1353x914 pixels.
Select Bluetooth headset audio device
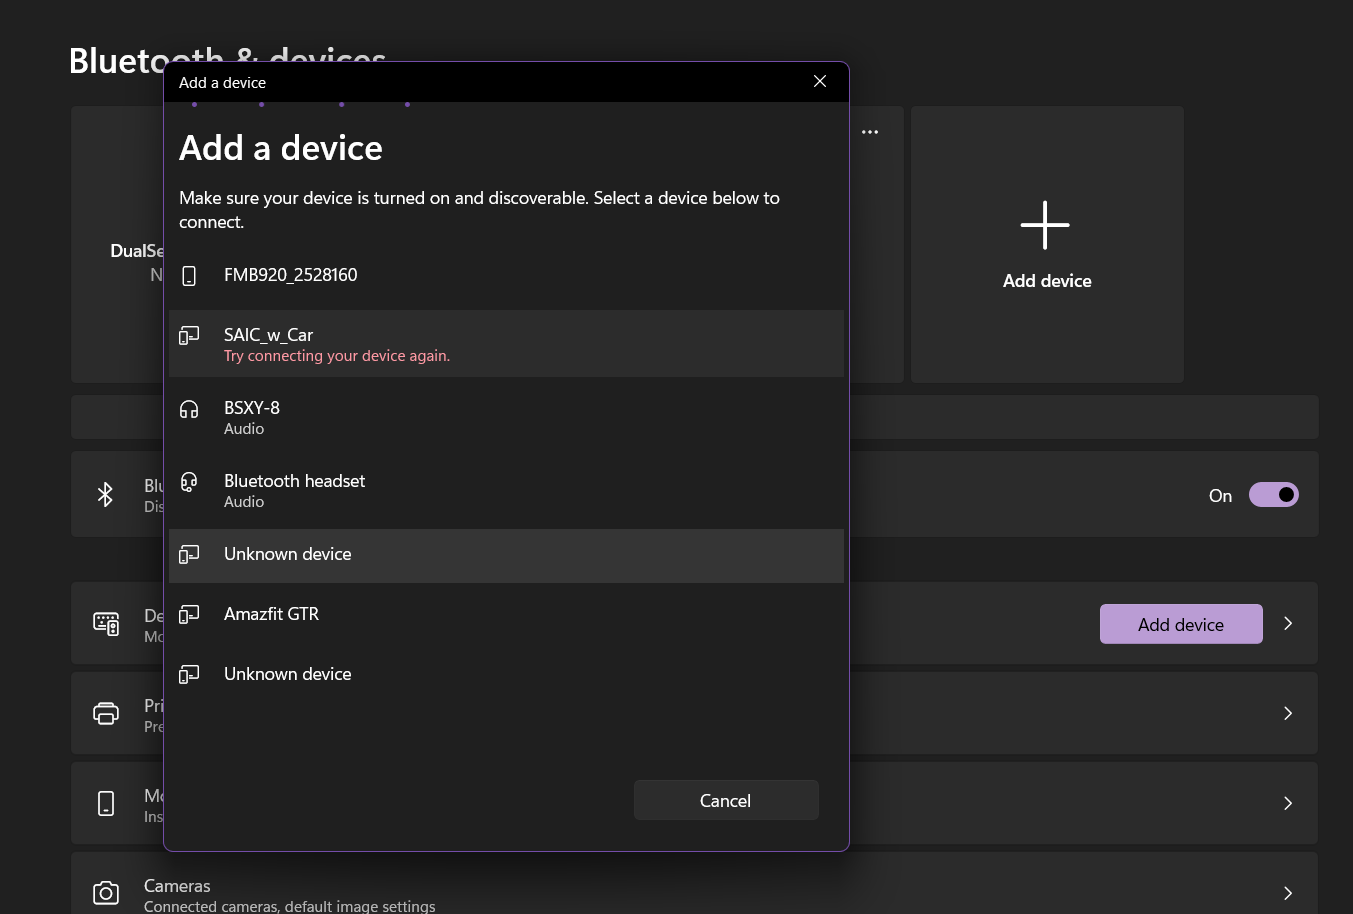click(x=506, y=490)
